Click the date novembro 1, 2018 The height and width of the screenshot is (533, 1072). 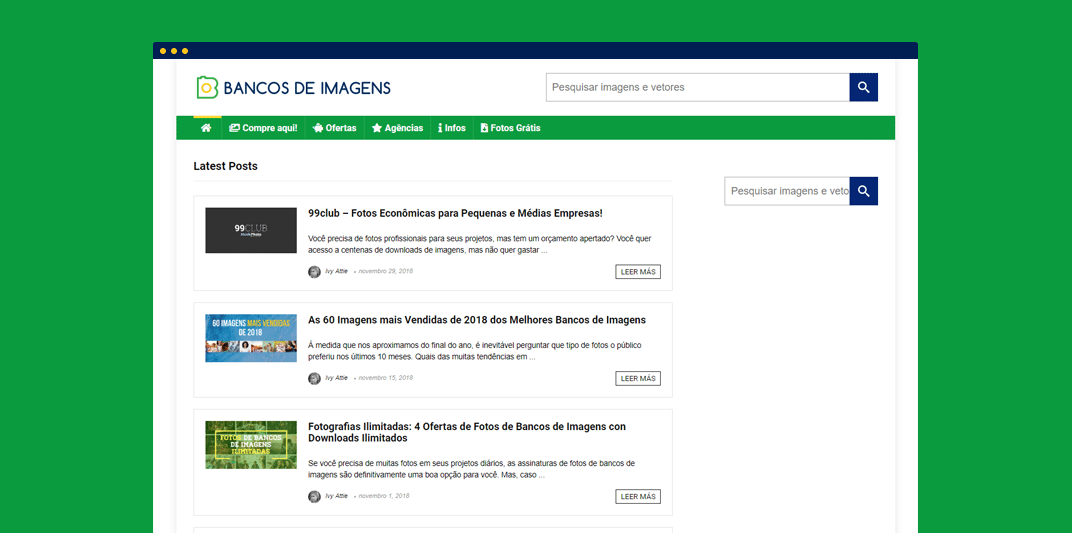coord(384,496)
